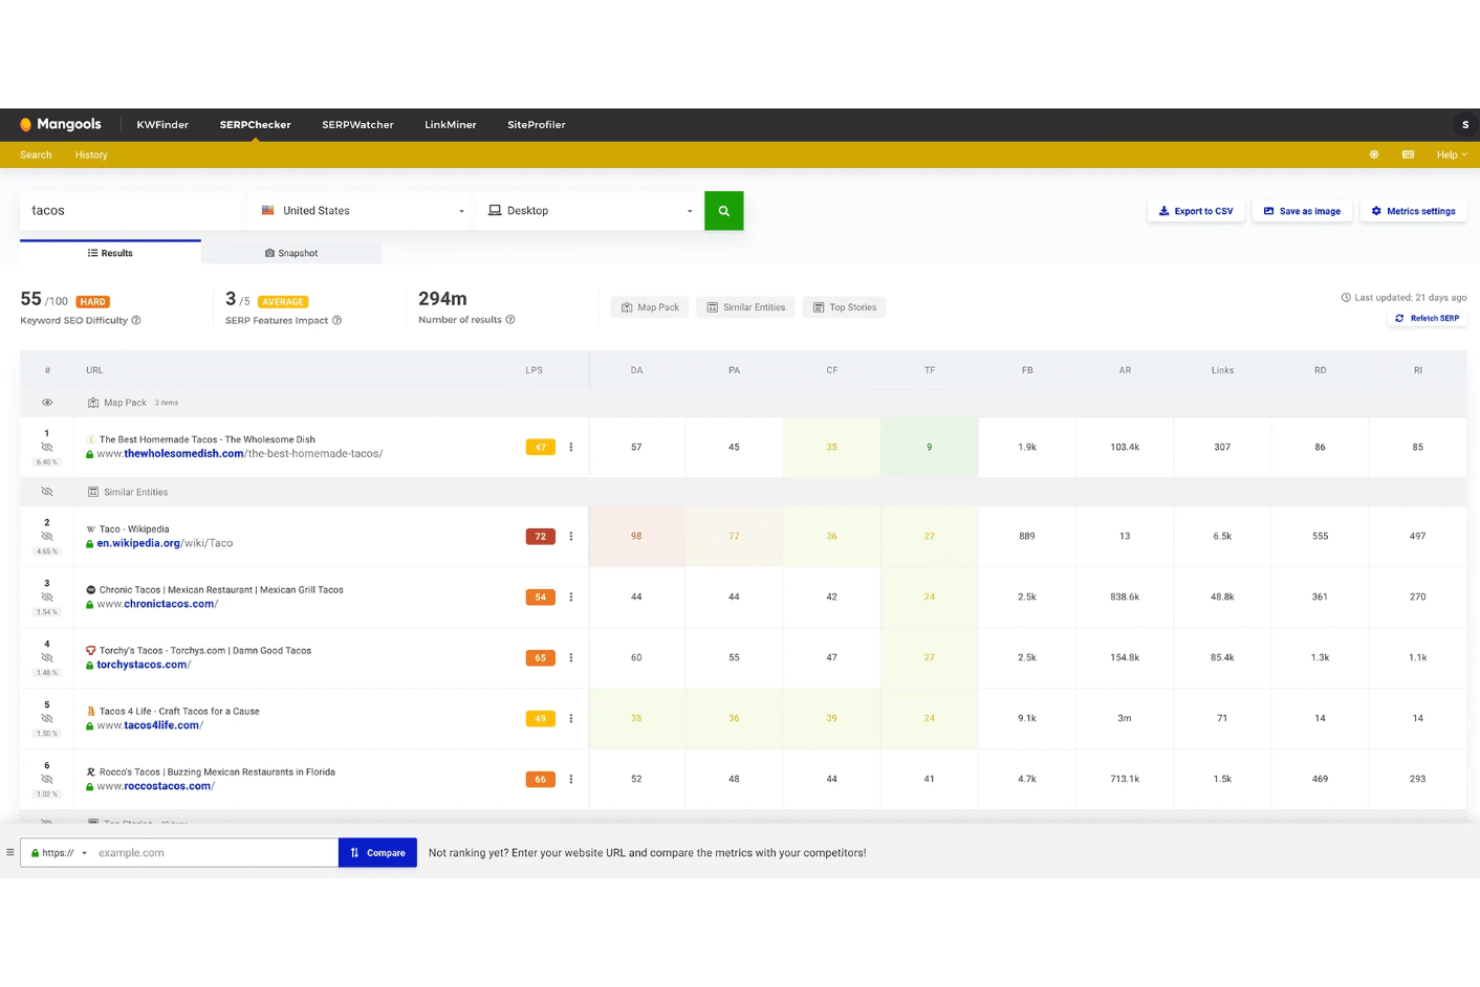1480x987 pixels.
Task: Switch to the Snapshot tab
Action: (x=291, y=253)
